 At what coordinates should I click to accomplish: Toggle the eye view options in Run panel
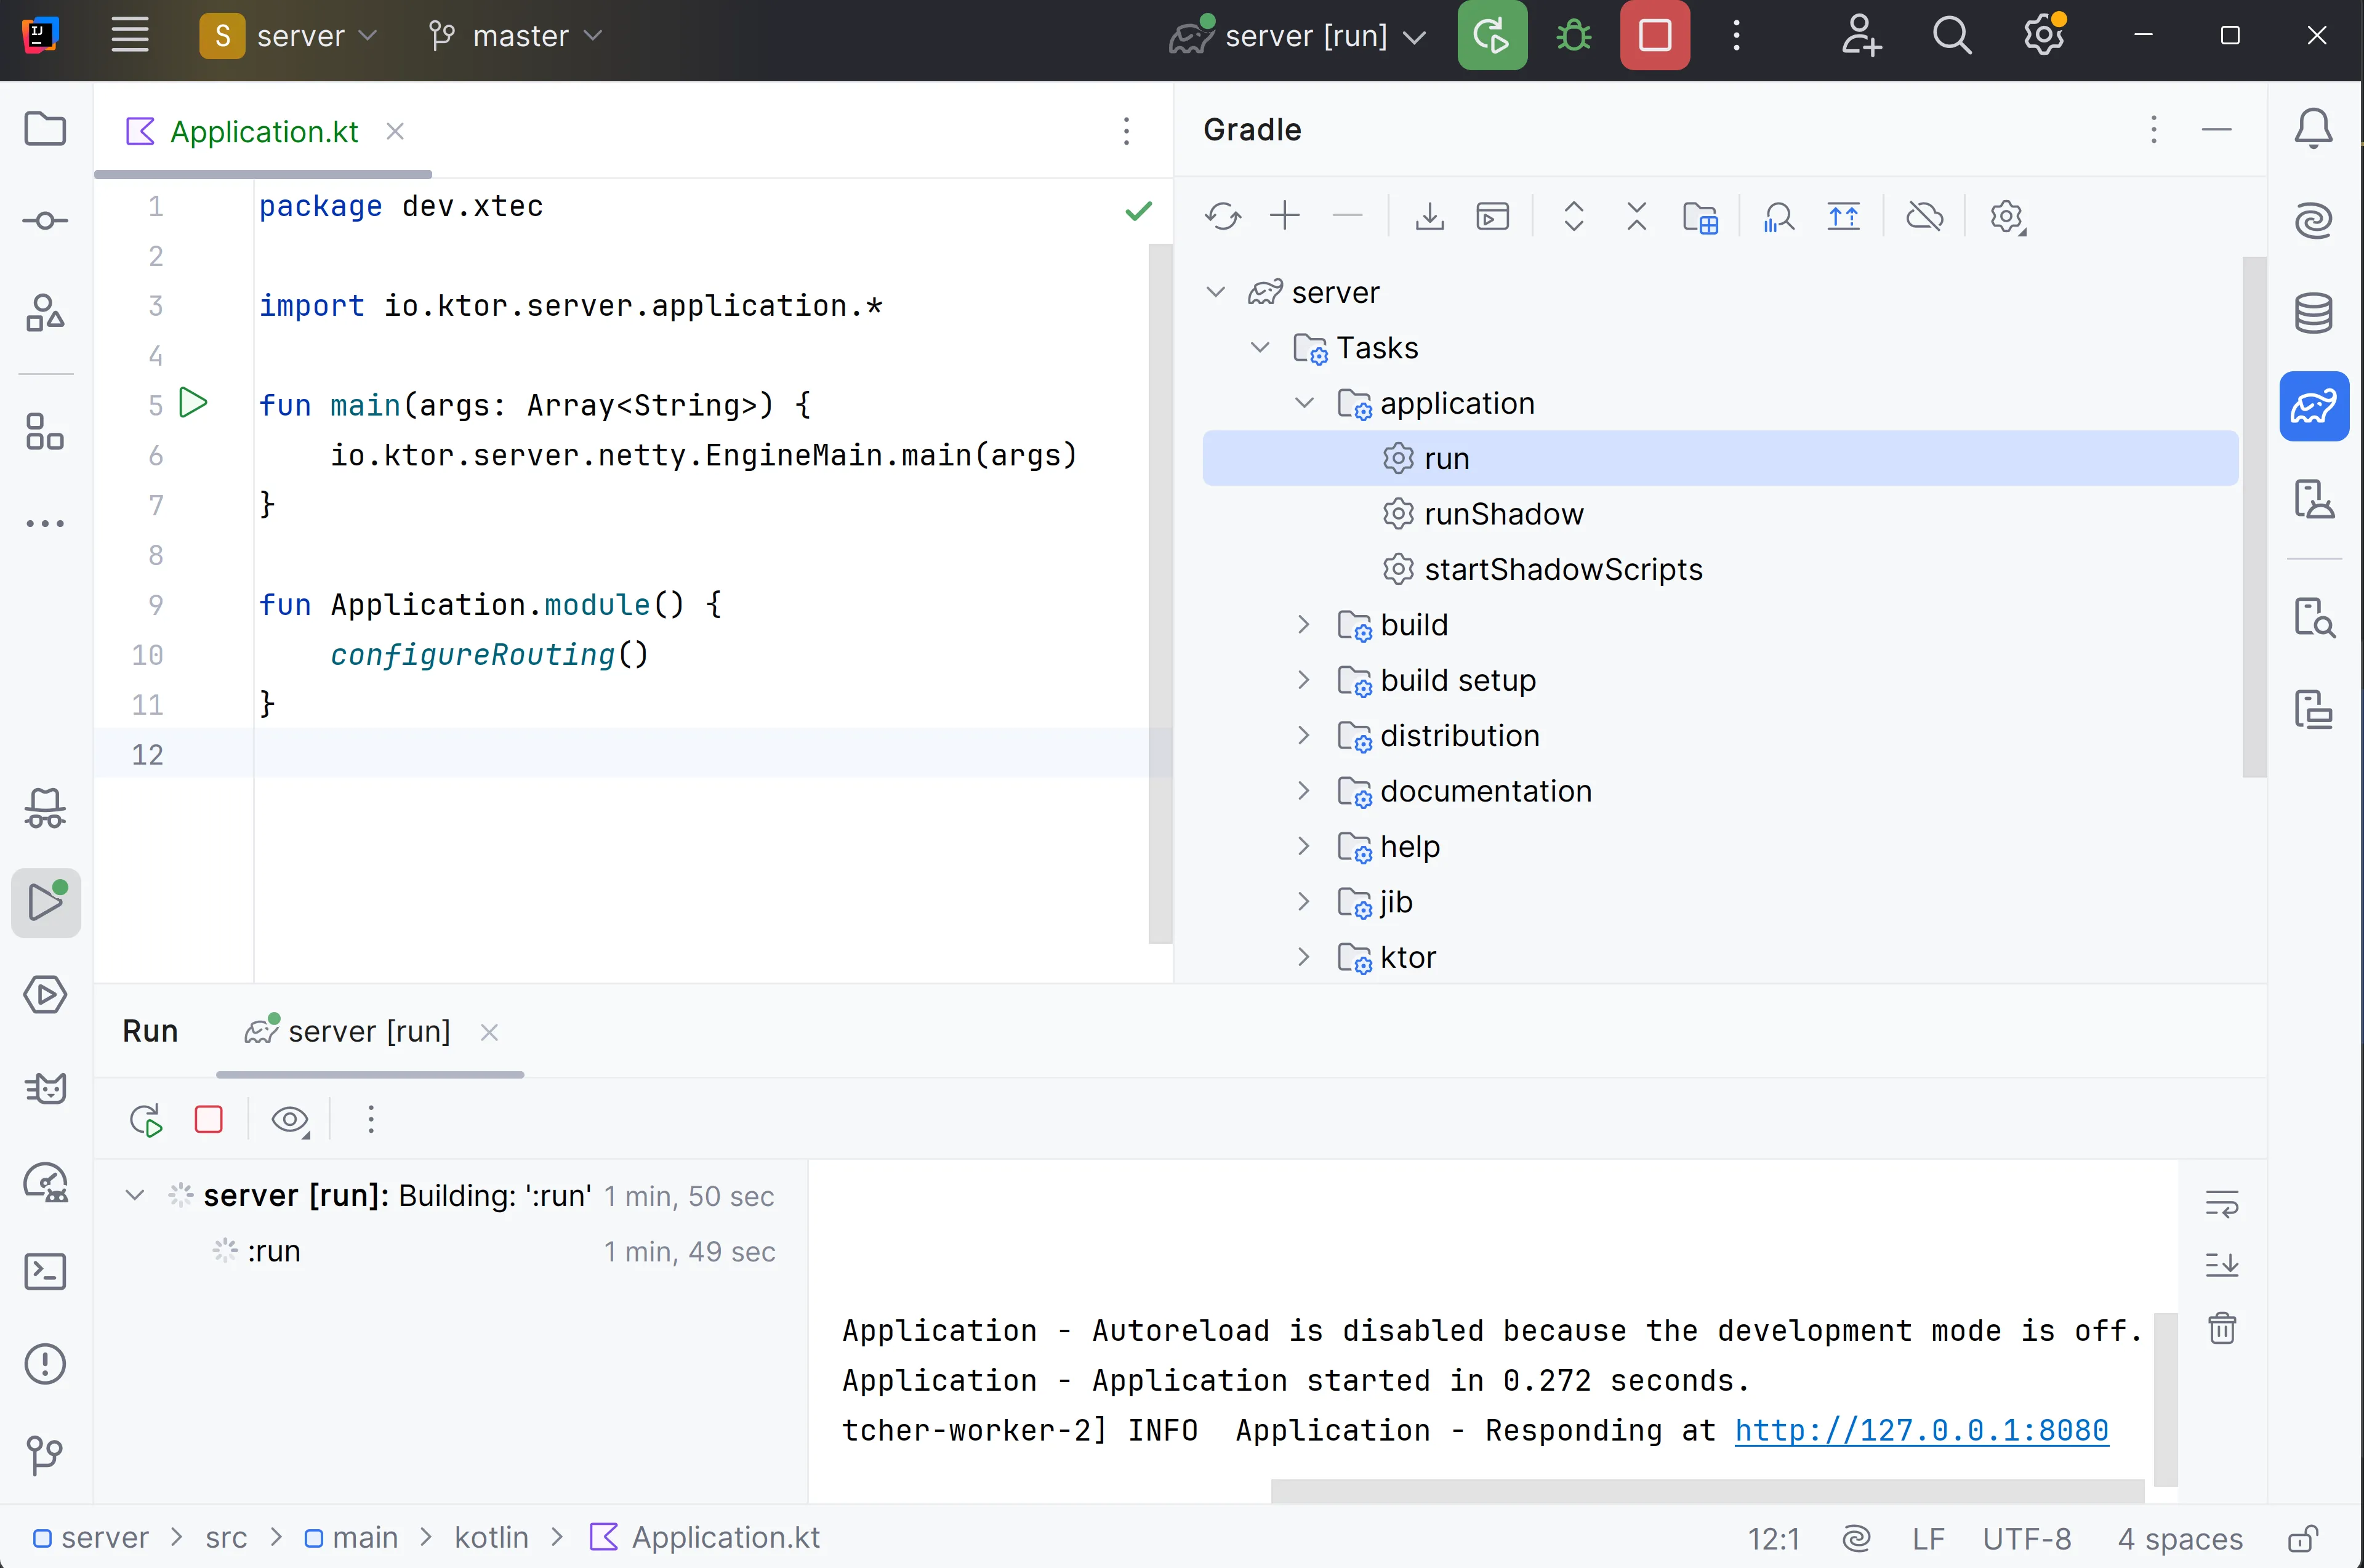290,1119
